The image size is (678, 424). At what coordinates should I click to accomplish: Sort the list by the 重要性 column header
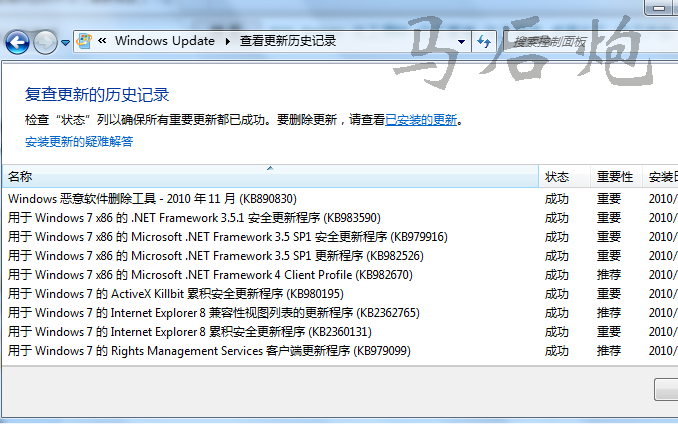tap(614, 177)
